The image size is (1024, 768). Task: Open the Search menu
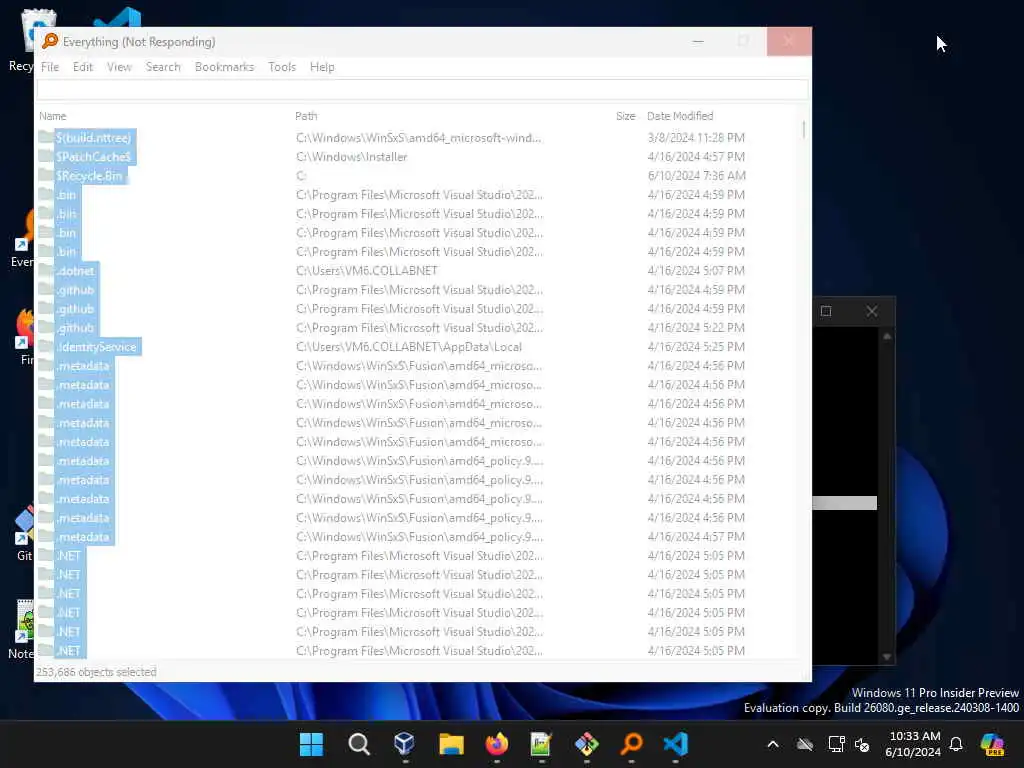163,67
